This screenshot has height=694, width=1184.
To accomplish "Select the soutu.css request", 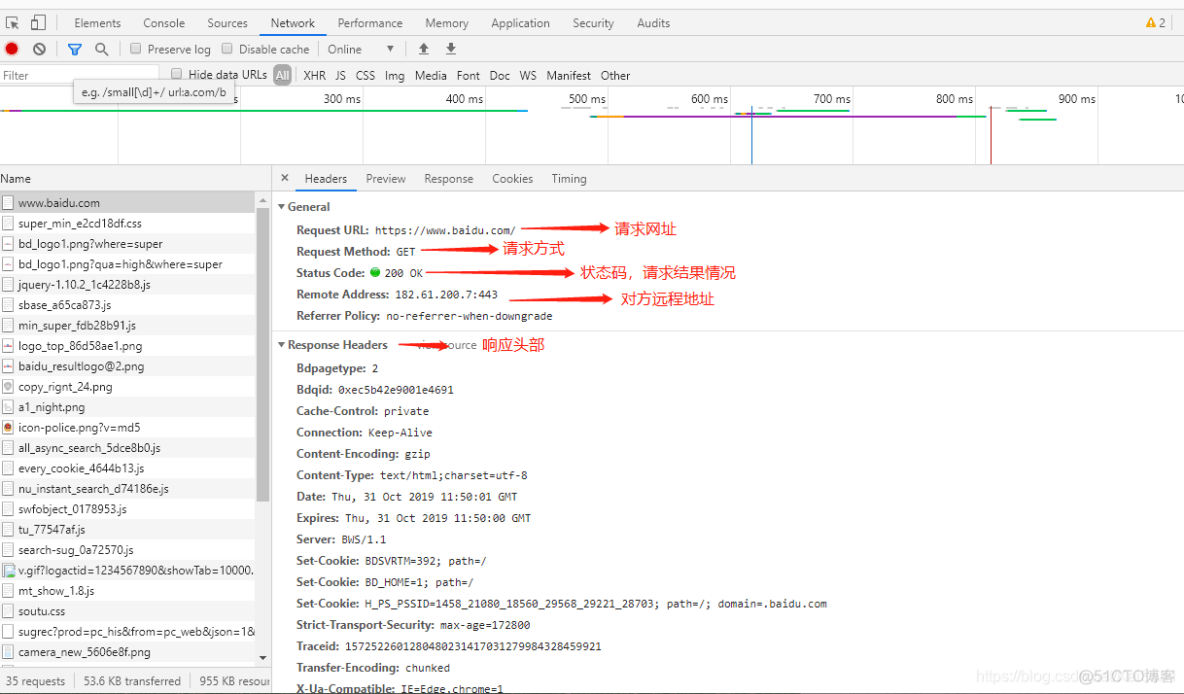I will [x=128, y=611].
